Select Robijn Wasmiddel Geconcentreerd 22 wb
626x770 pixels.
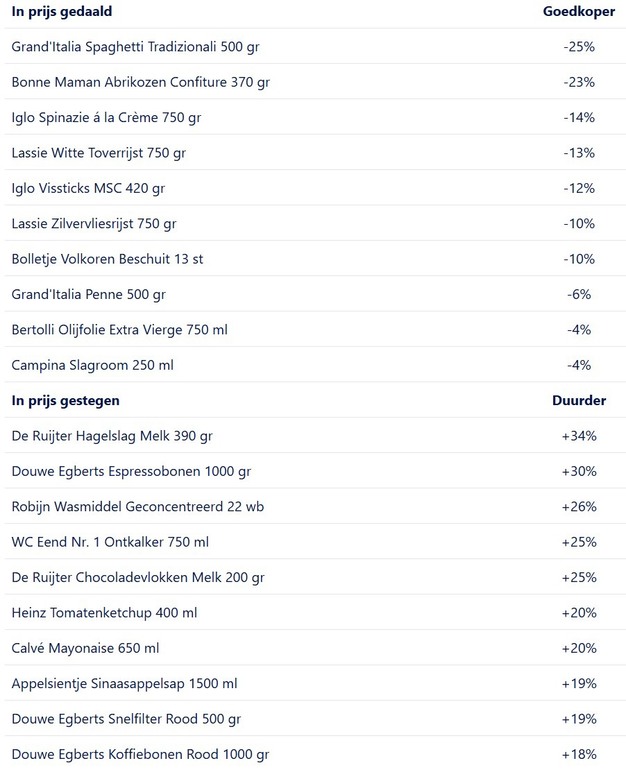(x=134, y=506)
